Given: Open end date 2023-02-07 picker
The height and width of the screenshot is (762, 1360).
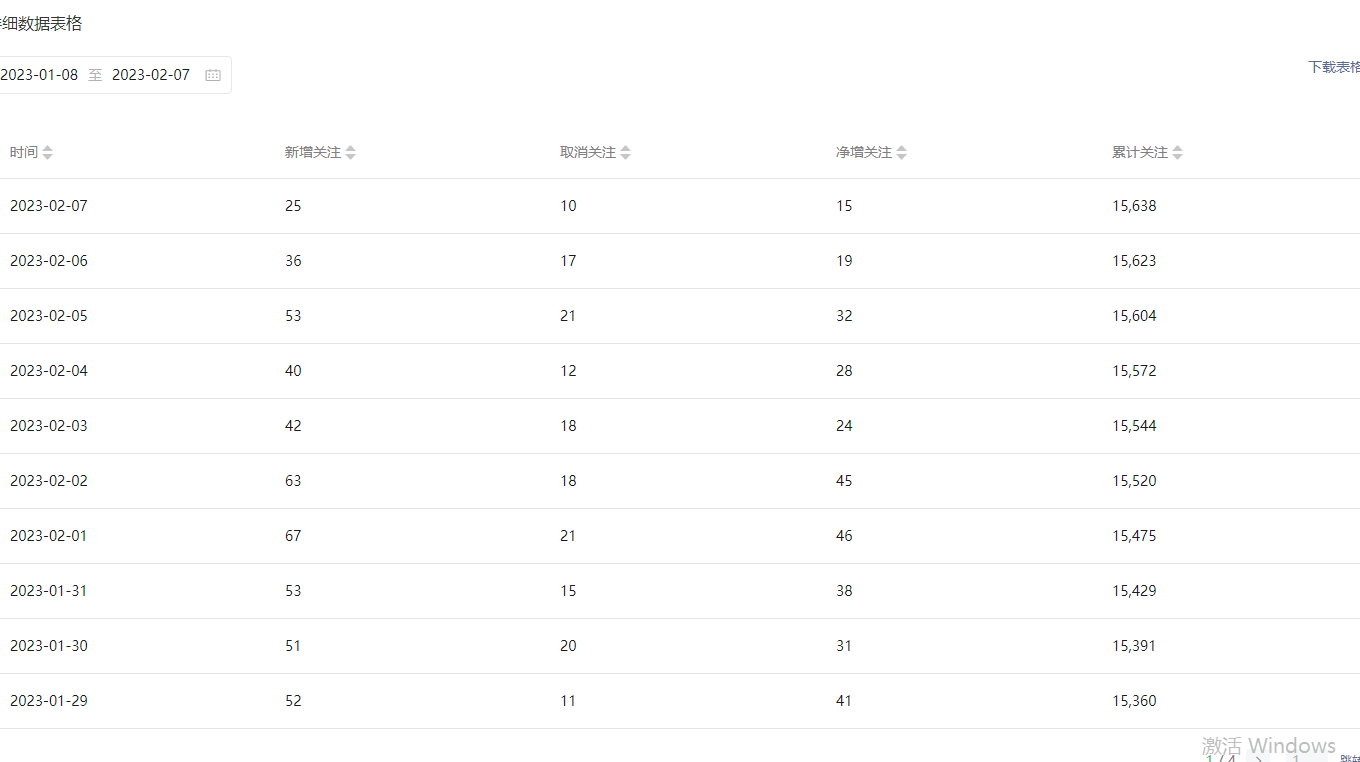Looking at the screenshot, I should click(x=151, y=75).
